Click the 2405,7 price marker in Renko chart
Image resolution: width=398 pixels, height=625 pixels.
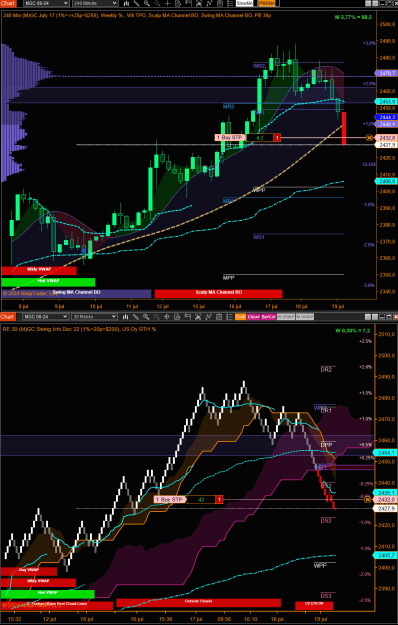click(x=385, y=556)
